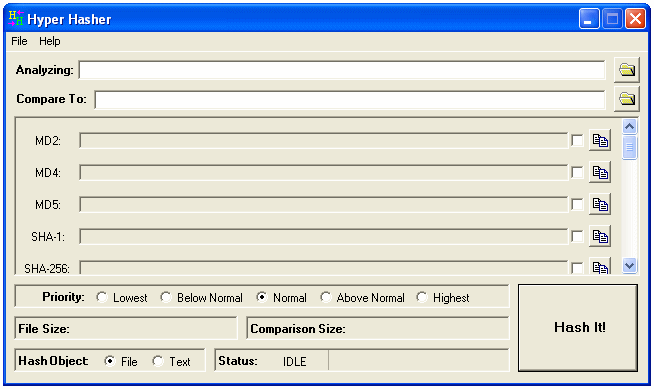Click the Comparison Size label
This screenshot has height=389, width=654.
tap(298, 329)
